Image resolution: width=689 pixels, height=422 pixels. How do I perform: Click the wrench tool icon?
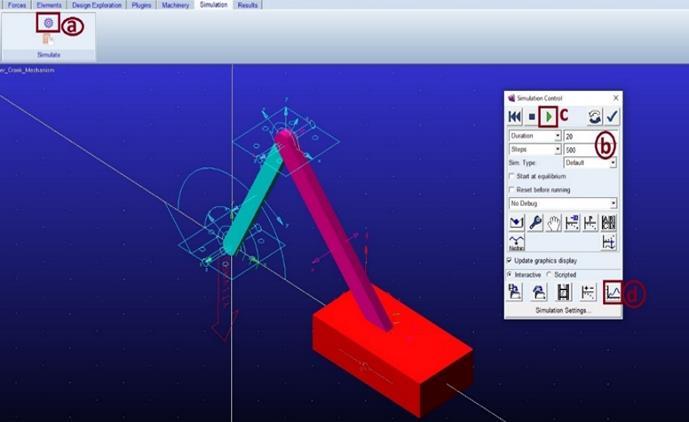pos(535,223)
